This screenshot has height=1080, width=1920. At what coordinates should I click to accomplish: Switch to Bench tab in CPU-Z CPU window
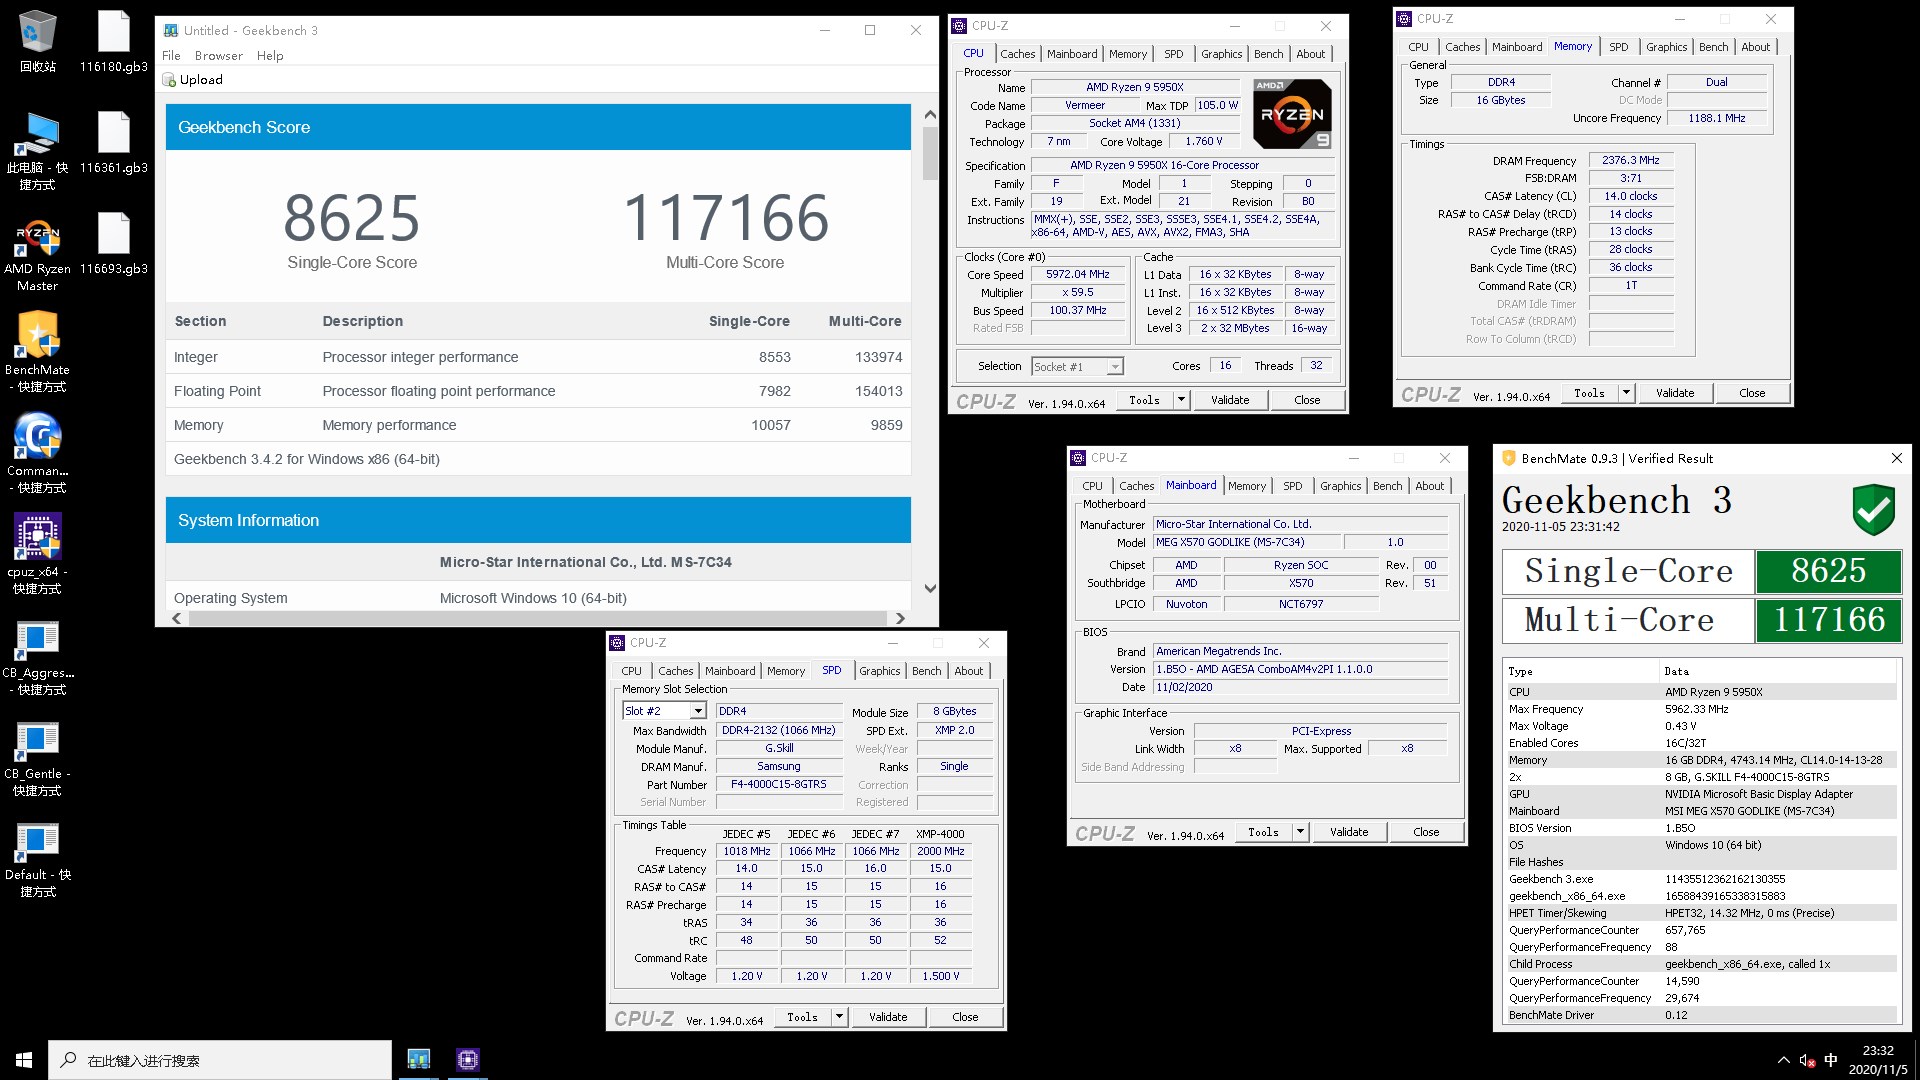pos(1268,54)
